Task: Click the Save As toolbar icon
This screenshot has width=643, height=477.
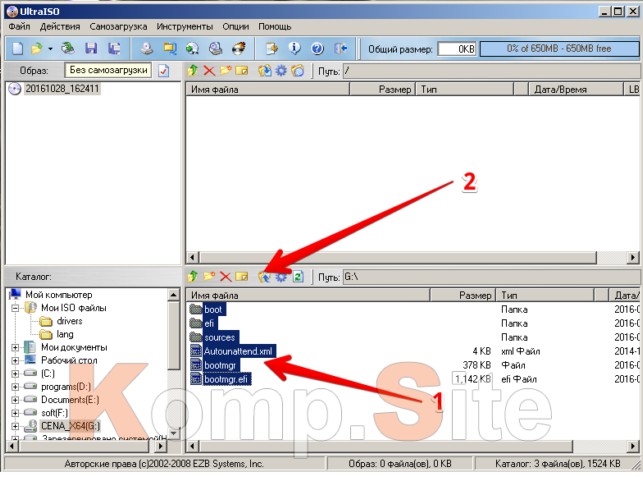Action: coord(114,48)
